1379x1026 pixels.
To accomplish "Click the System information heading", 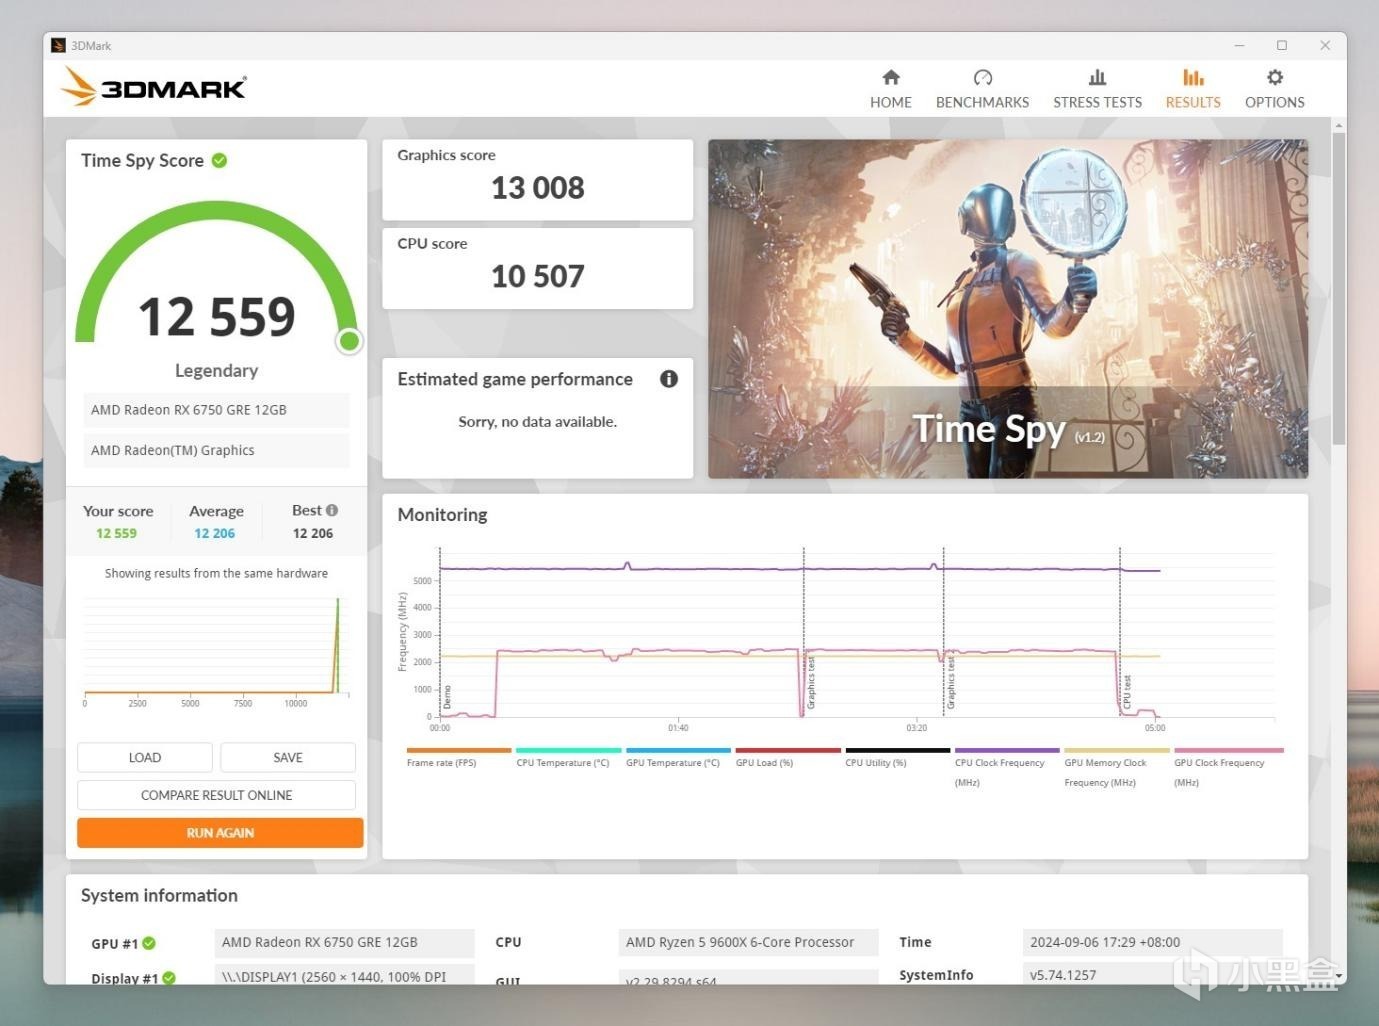I will pyautogui.click(x=159, y=896).
